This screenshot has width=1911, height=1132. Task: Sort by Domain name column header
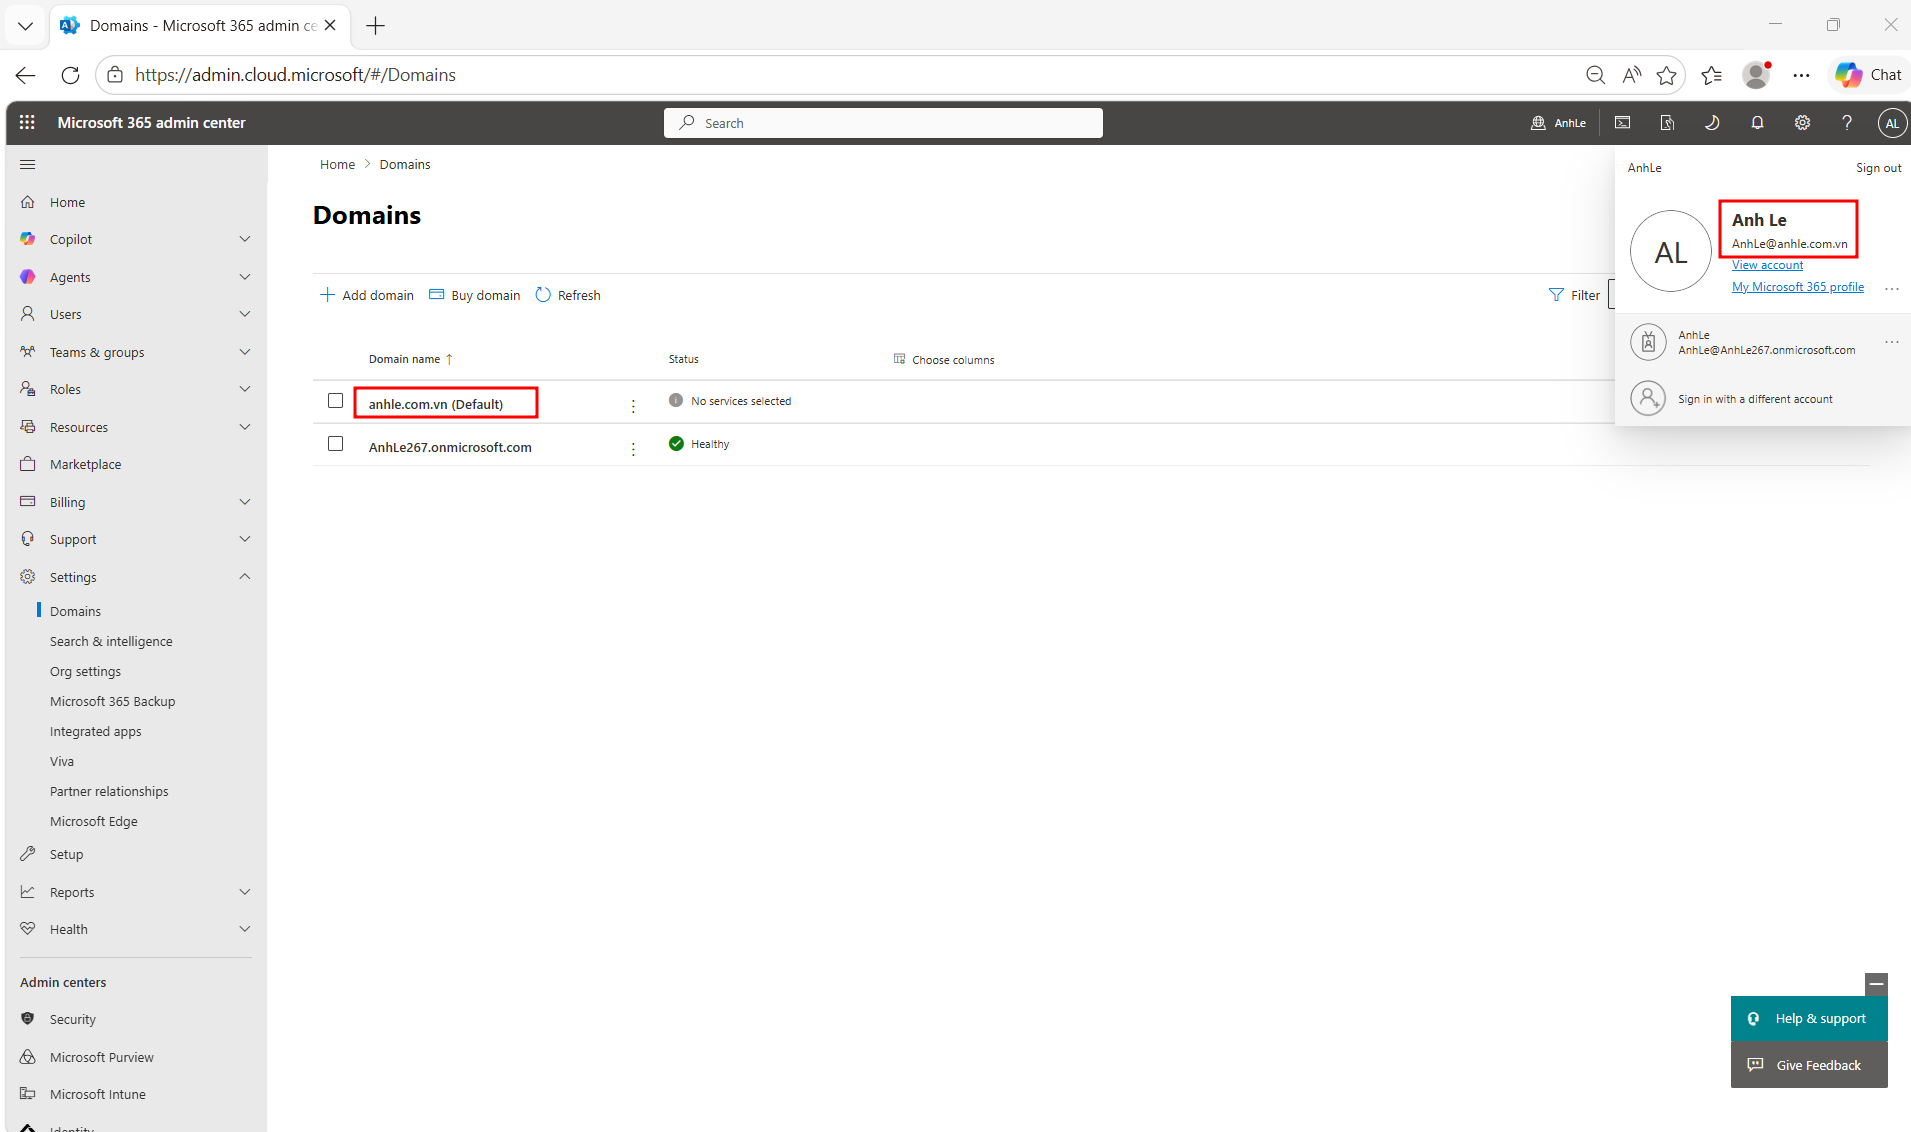[410, 359]
